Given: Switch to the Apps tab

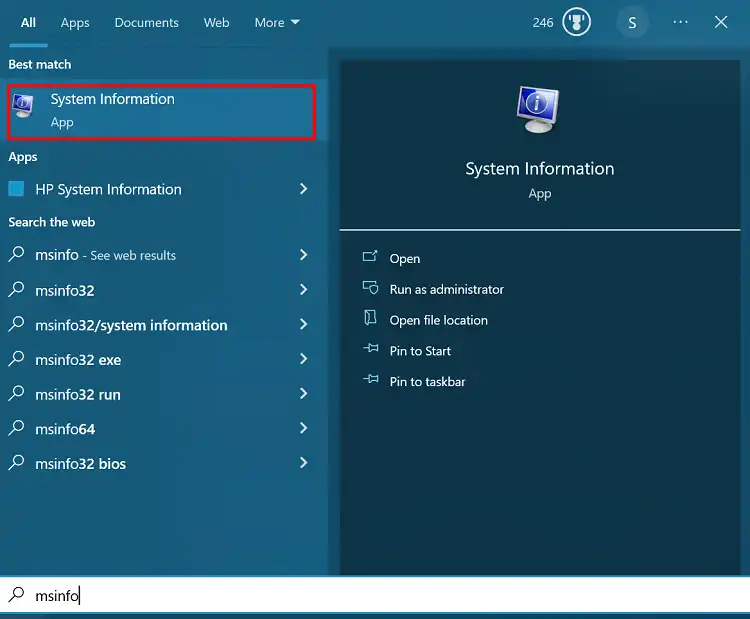Looking at the screenshot, I should pos(75,22).
